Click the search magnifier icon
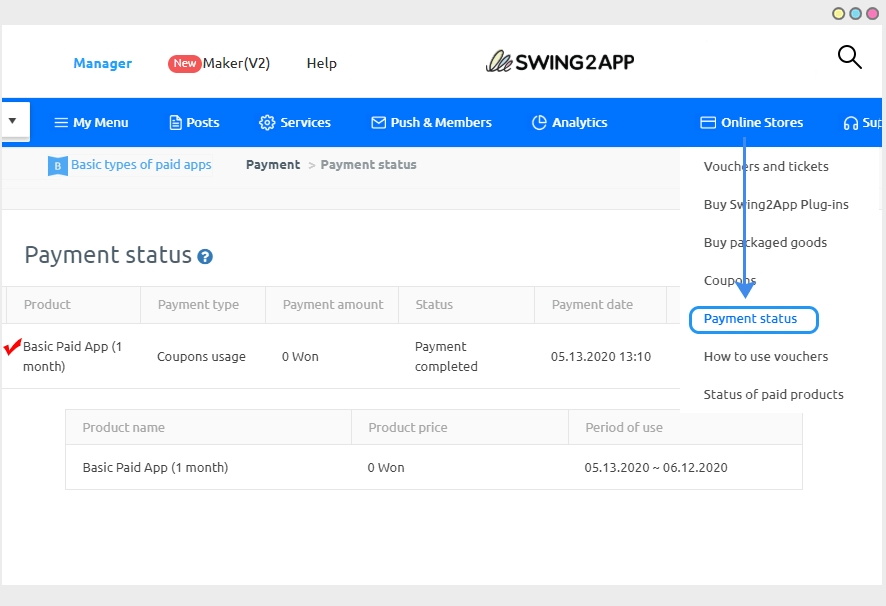This screenshot has width=886, height=606. pyautogui.click(x=849, y=58)
